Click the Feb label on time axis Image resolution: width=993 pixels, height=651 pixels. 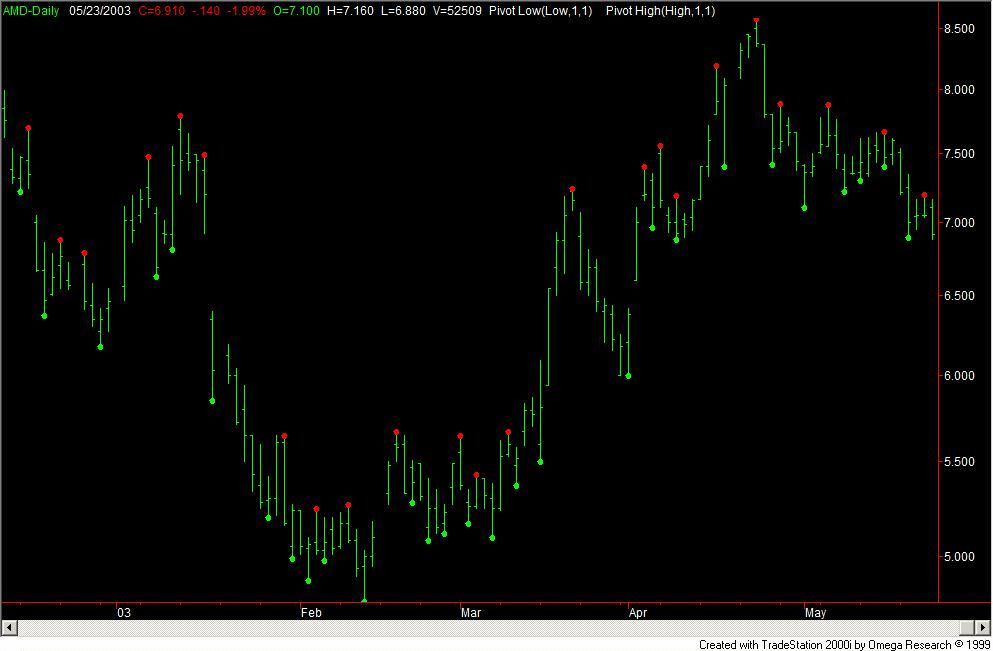click(311, 612)
